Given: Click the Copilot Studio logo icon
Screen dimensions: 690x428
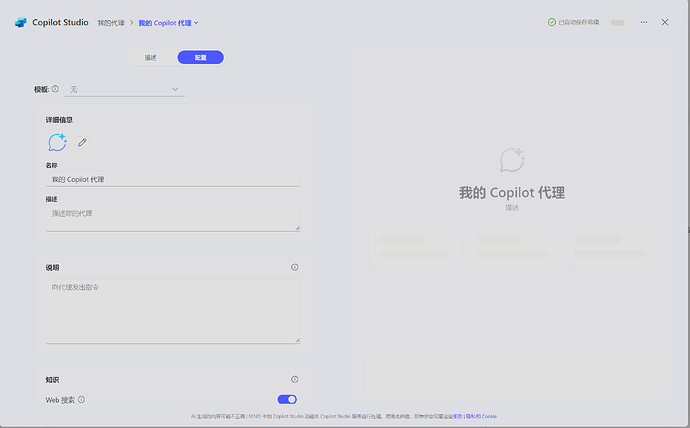Looking at the screenshot, I should (x=21, y=22).
